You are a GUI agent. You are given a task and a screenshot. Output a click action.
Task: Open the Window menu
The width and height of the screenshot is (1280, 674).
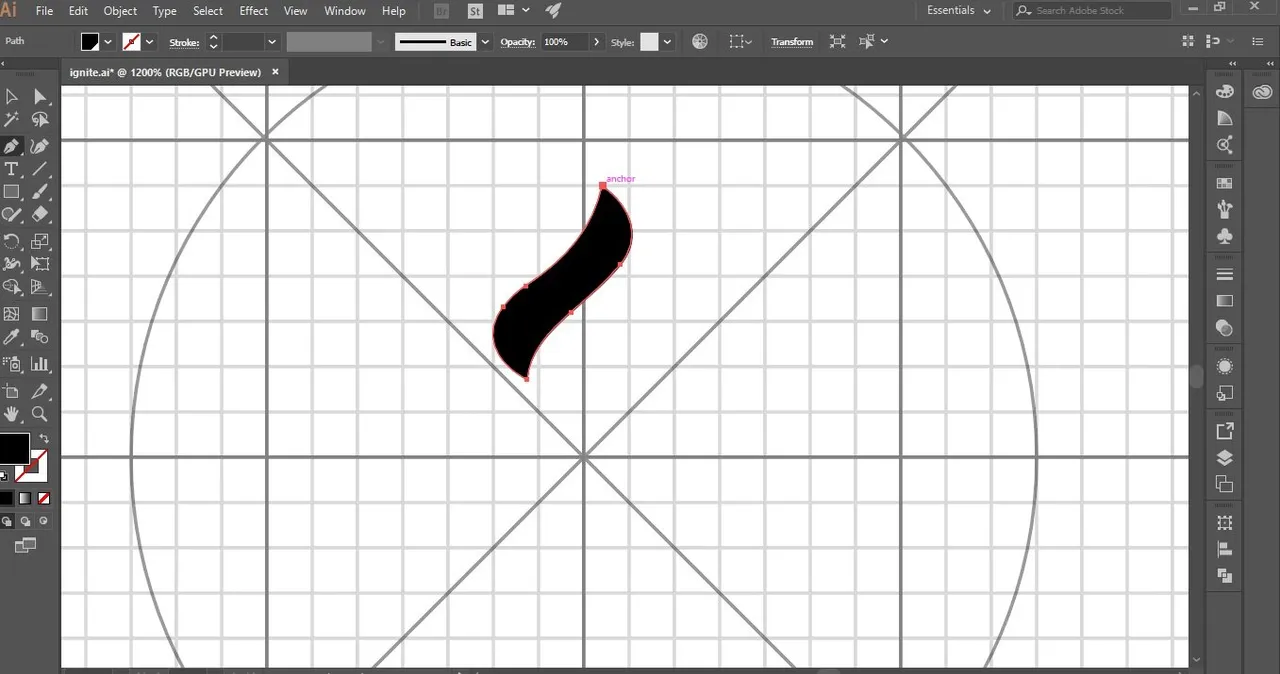click(345, 11)
